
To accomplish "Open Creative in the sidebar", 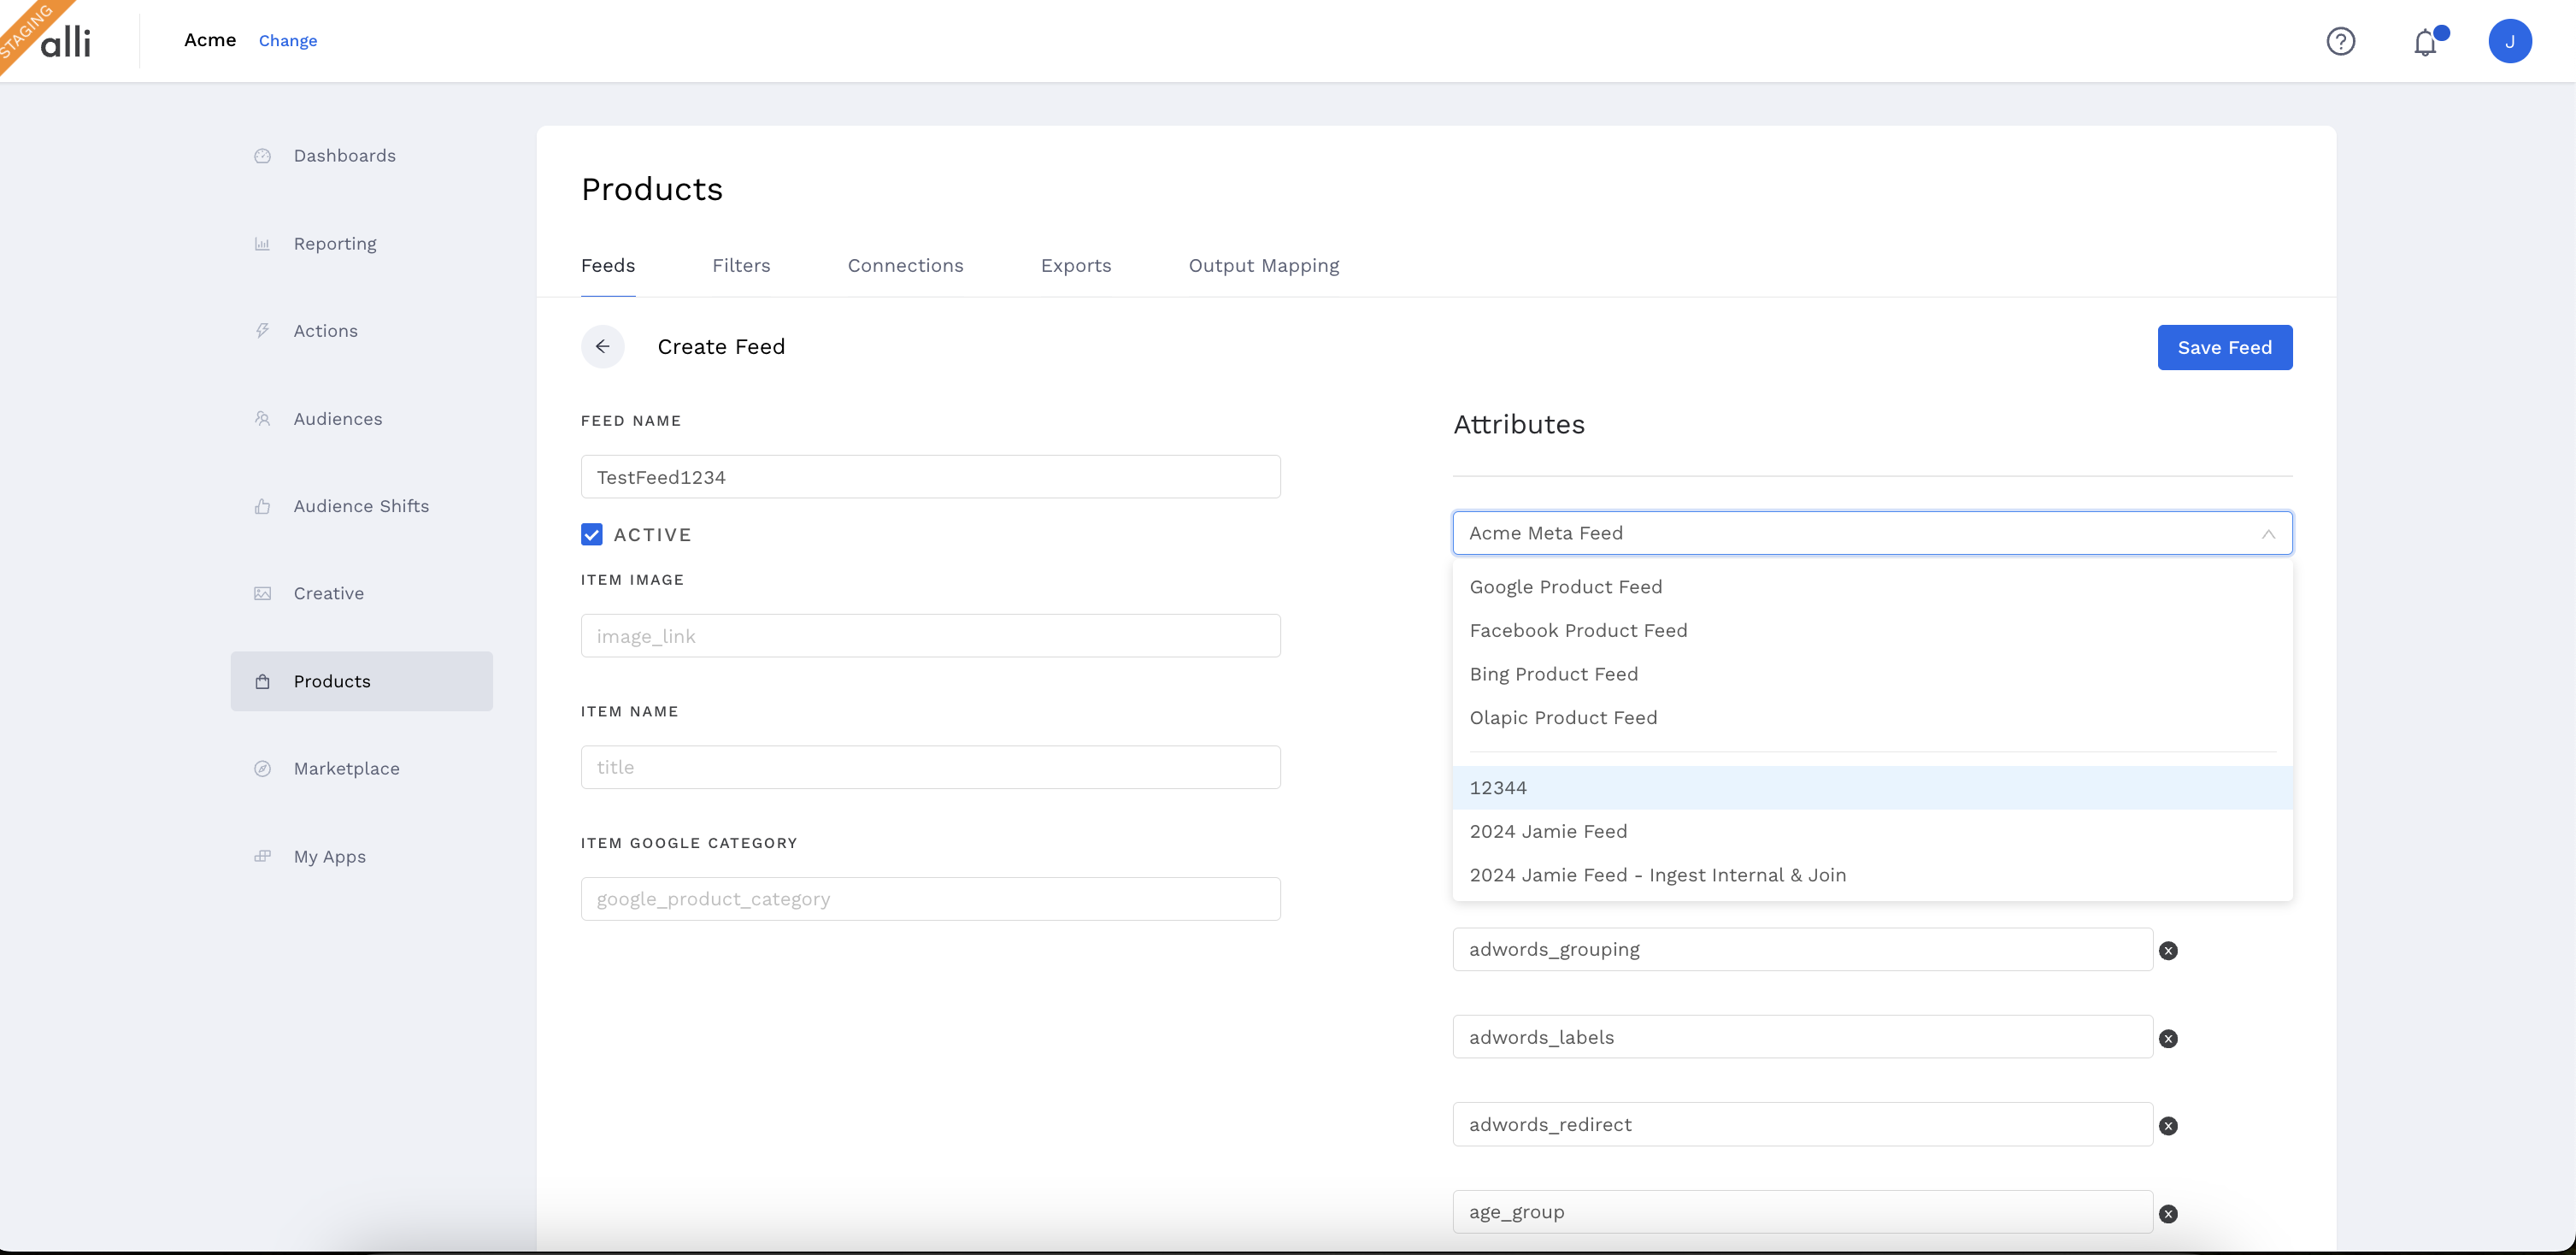I will [x=361, y=594].
